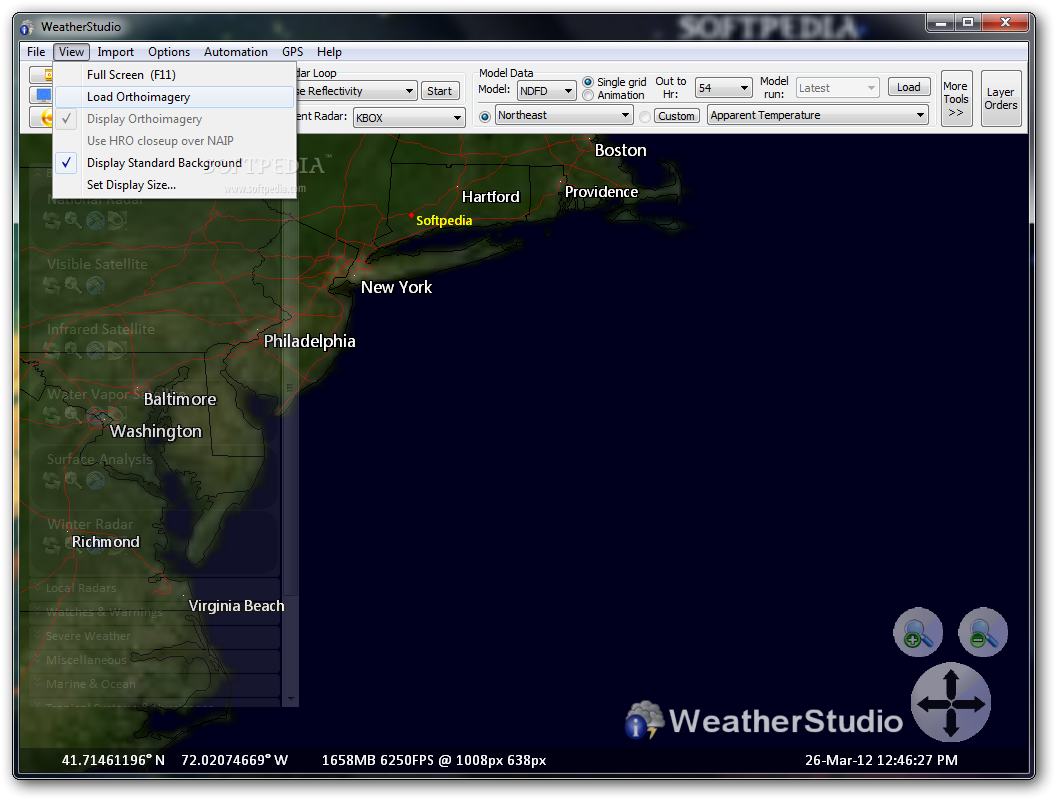Image resolution: width=1056 pixels, height=800 pixels.
Task: Refresh the Infrared Satellite layer
Action: click(x=51, y=350)
